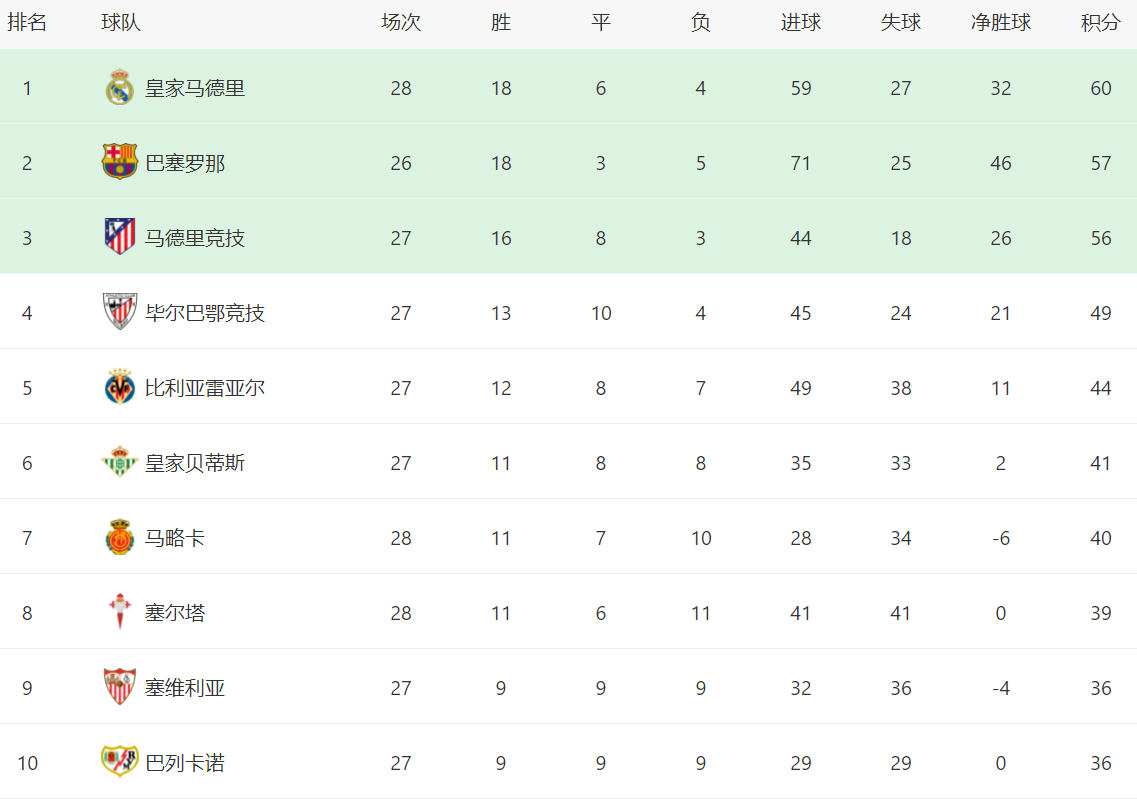Select the 进球 column header
Screen dimensions: 1137x799
coord(801,22)
